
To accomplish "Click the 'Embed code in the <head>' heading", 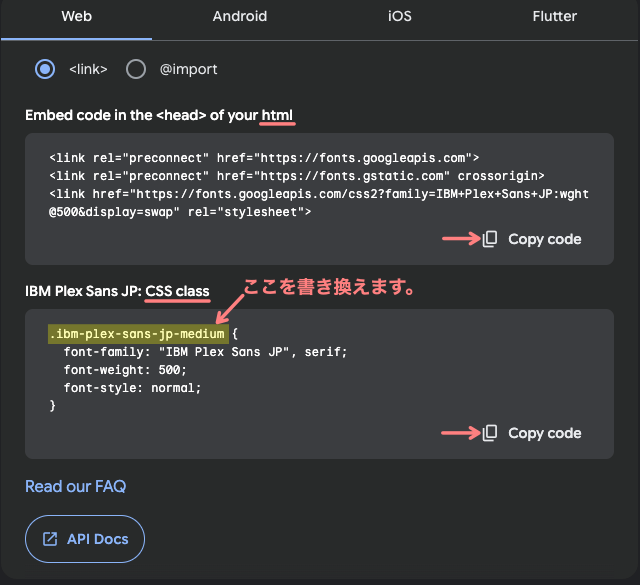I will tap(159, 115).
